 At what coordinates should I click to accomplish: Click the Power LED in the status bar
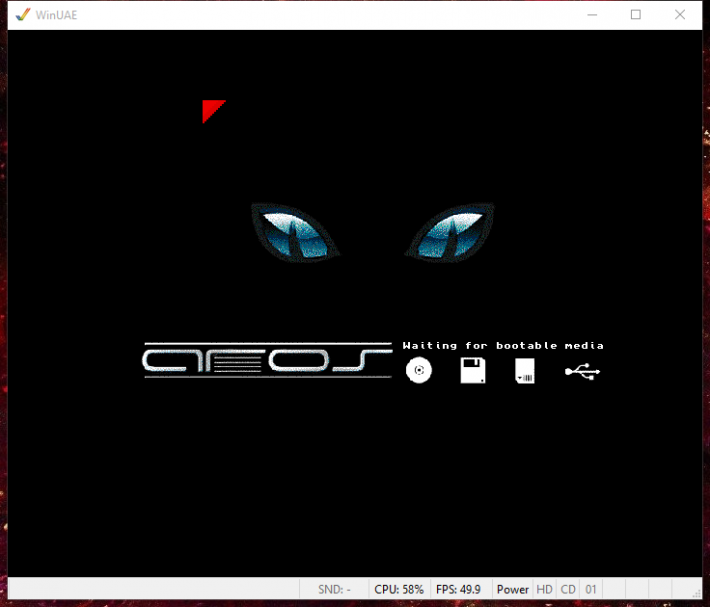click(513, 589)
